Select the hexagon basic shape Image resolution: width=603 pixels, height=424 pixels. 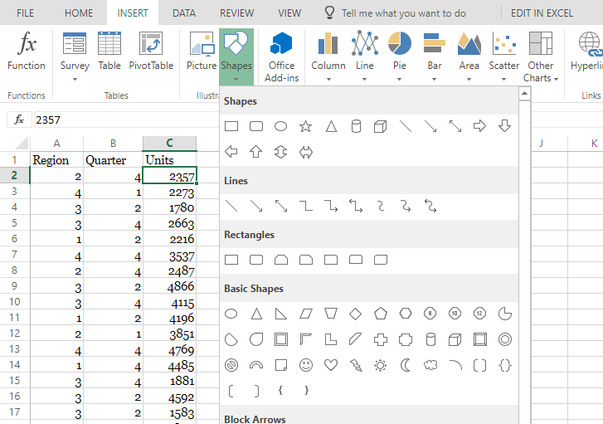405,314
